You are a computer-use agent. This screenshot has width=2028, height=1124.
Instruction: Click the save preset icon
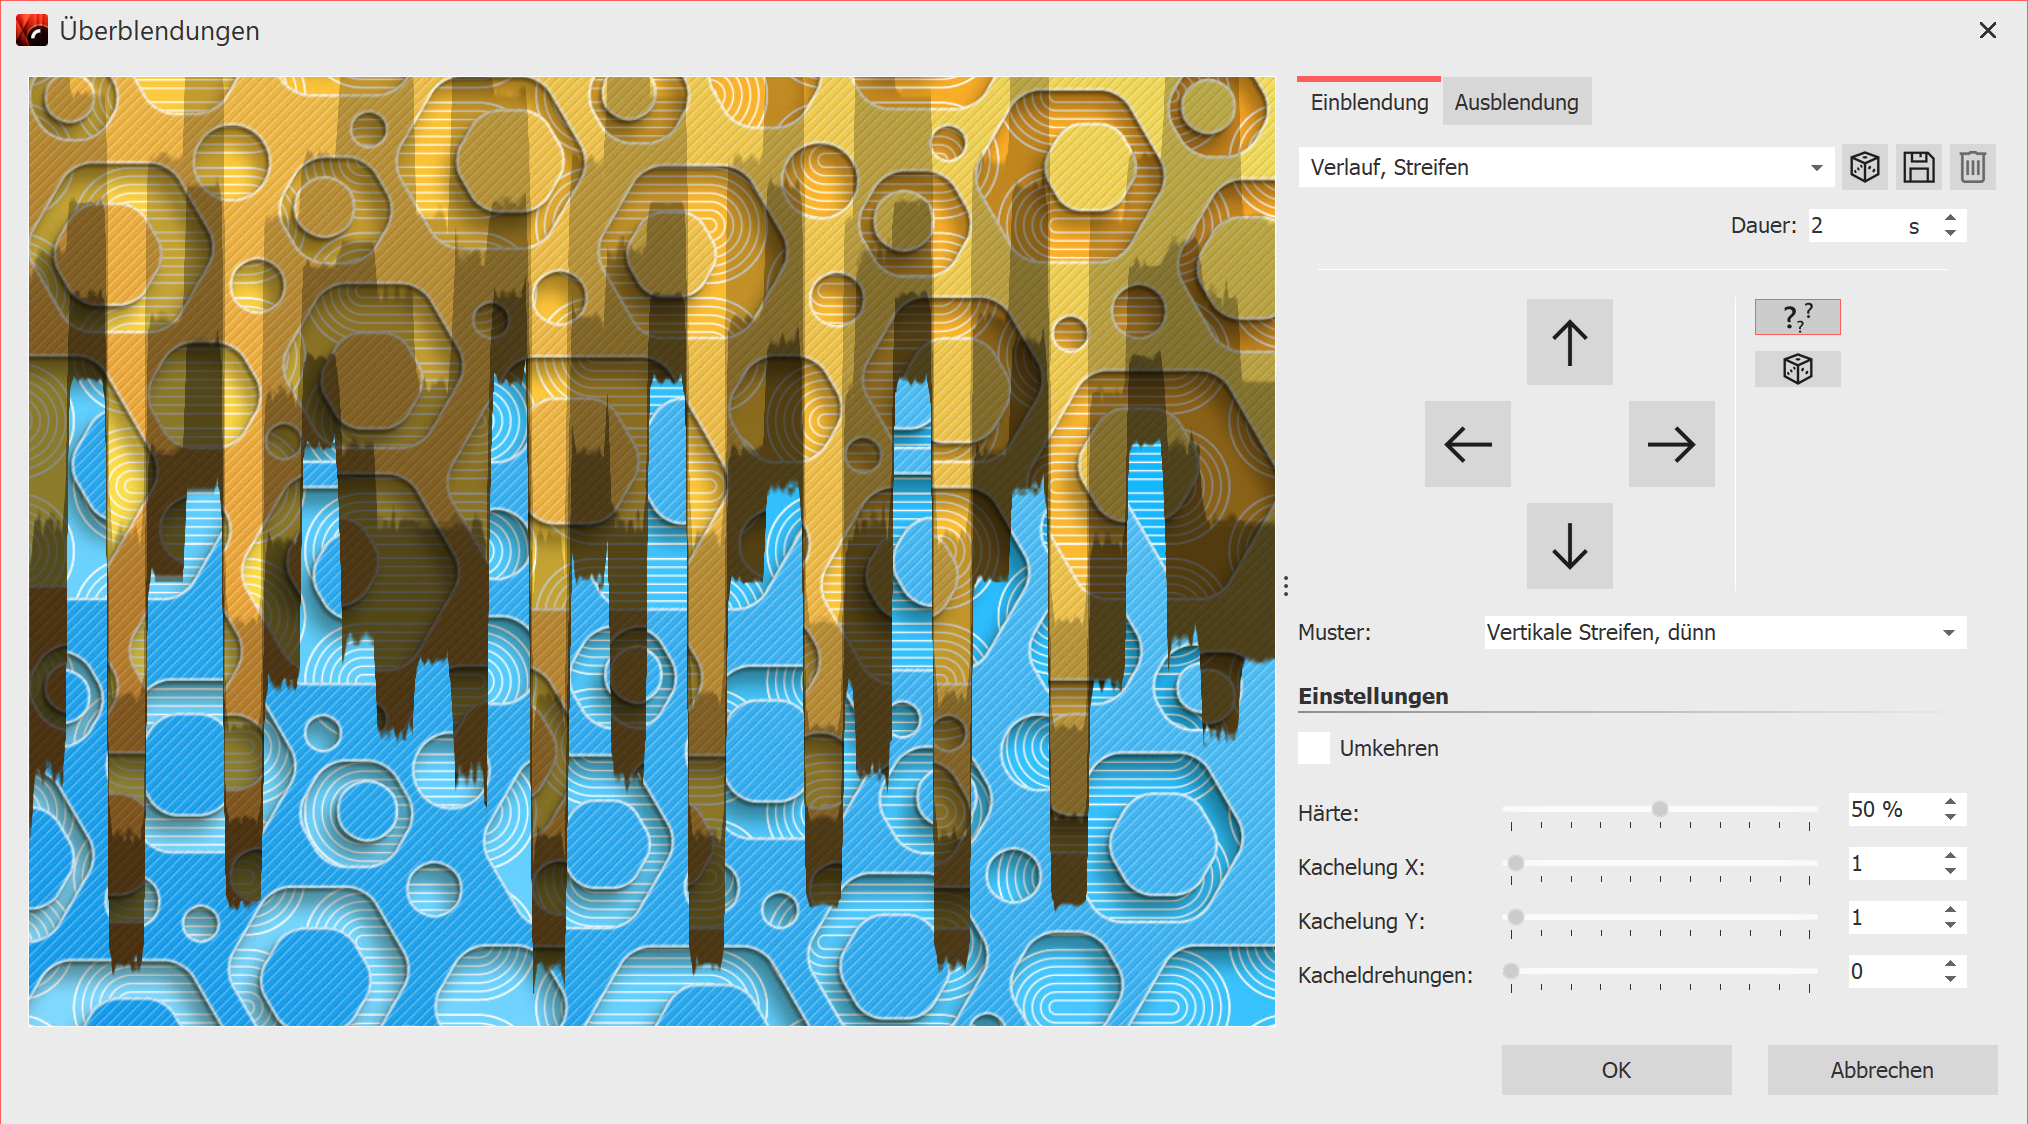click(x=1914, y=169)
